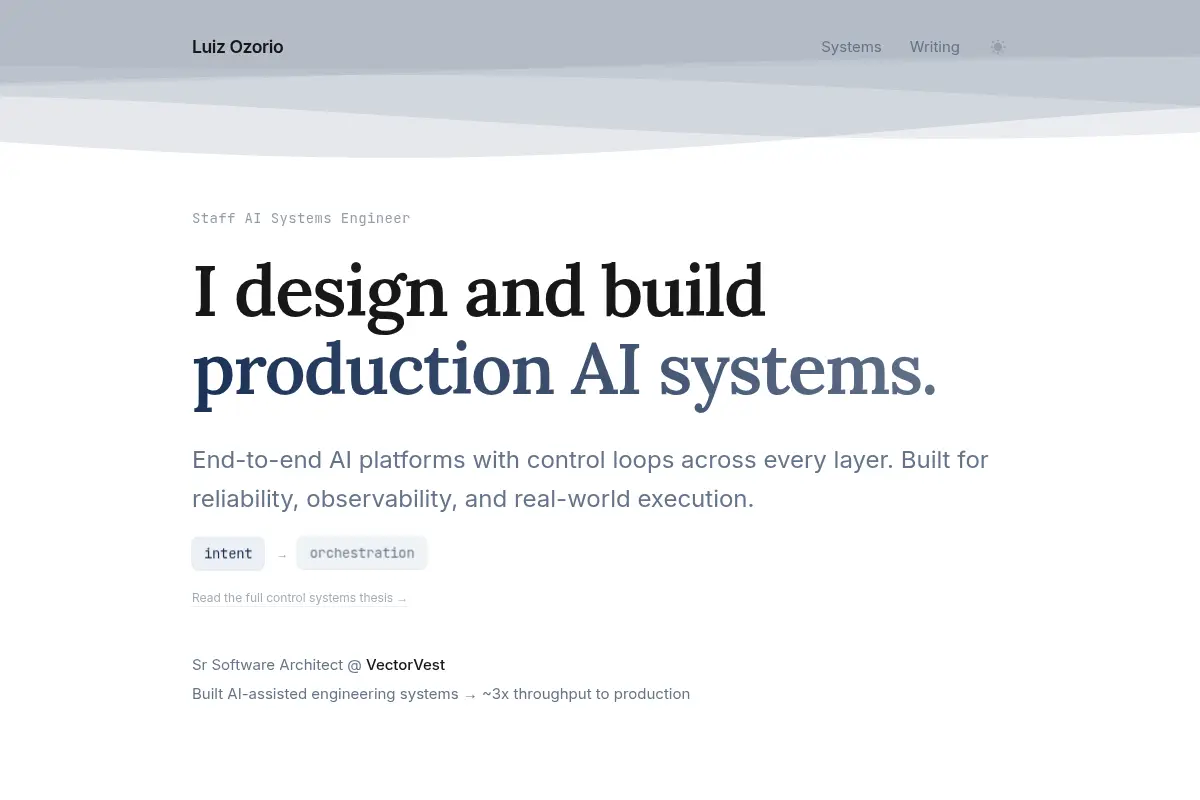This screenshot has width=1200, height=800.
Task: Click the arrow before ~3x throughput
Action: pos(470,695)
